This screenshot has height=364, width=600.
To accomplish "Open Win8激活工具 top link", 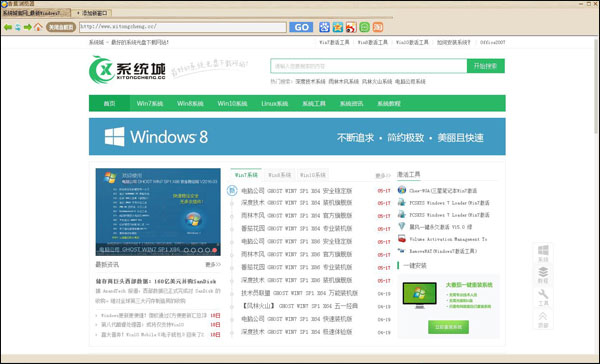I will coord(373,42).
